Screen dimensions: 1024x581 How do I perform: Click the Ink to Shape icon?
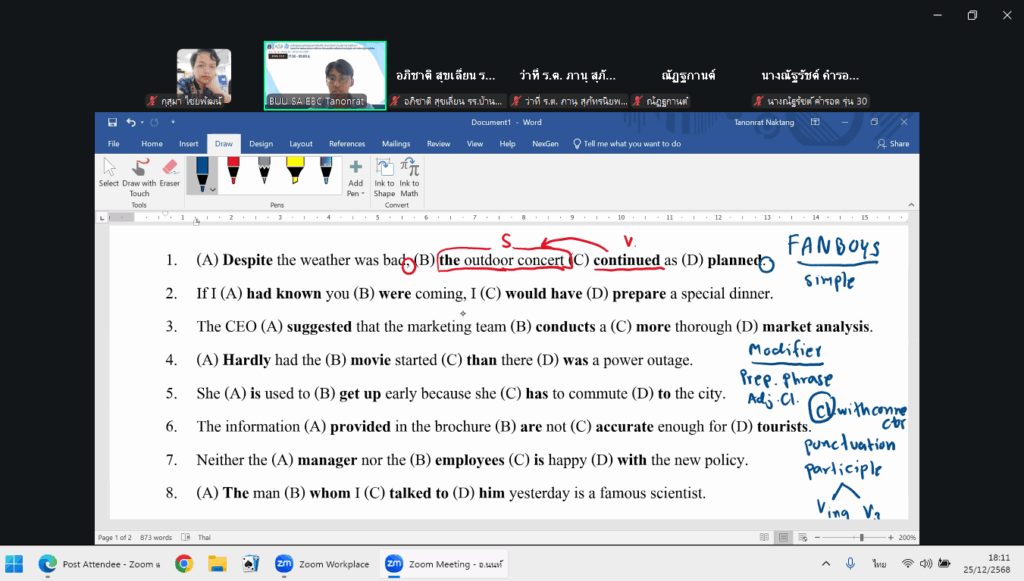tap(385, 177)
